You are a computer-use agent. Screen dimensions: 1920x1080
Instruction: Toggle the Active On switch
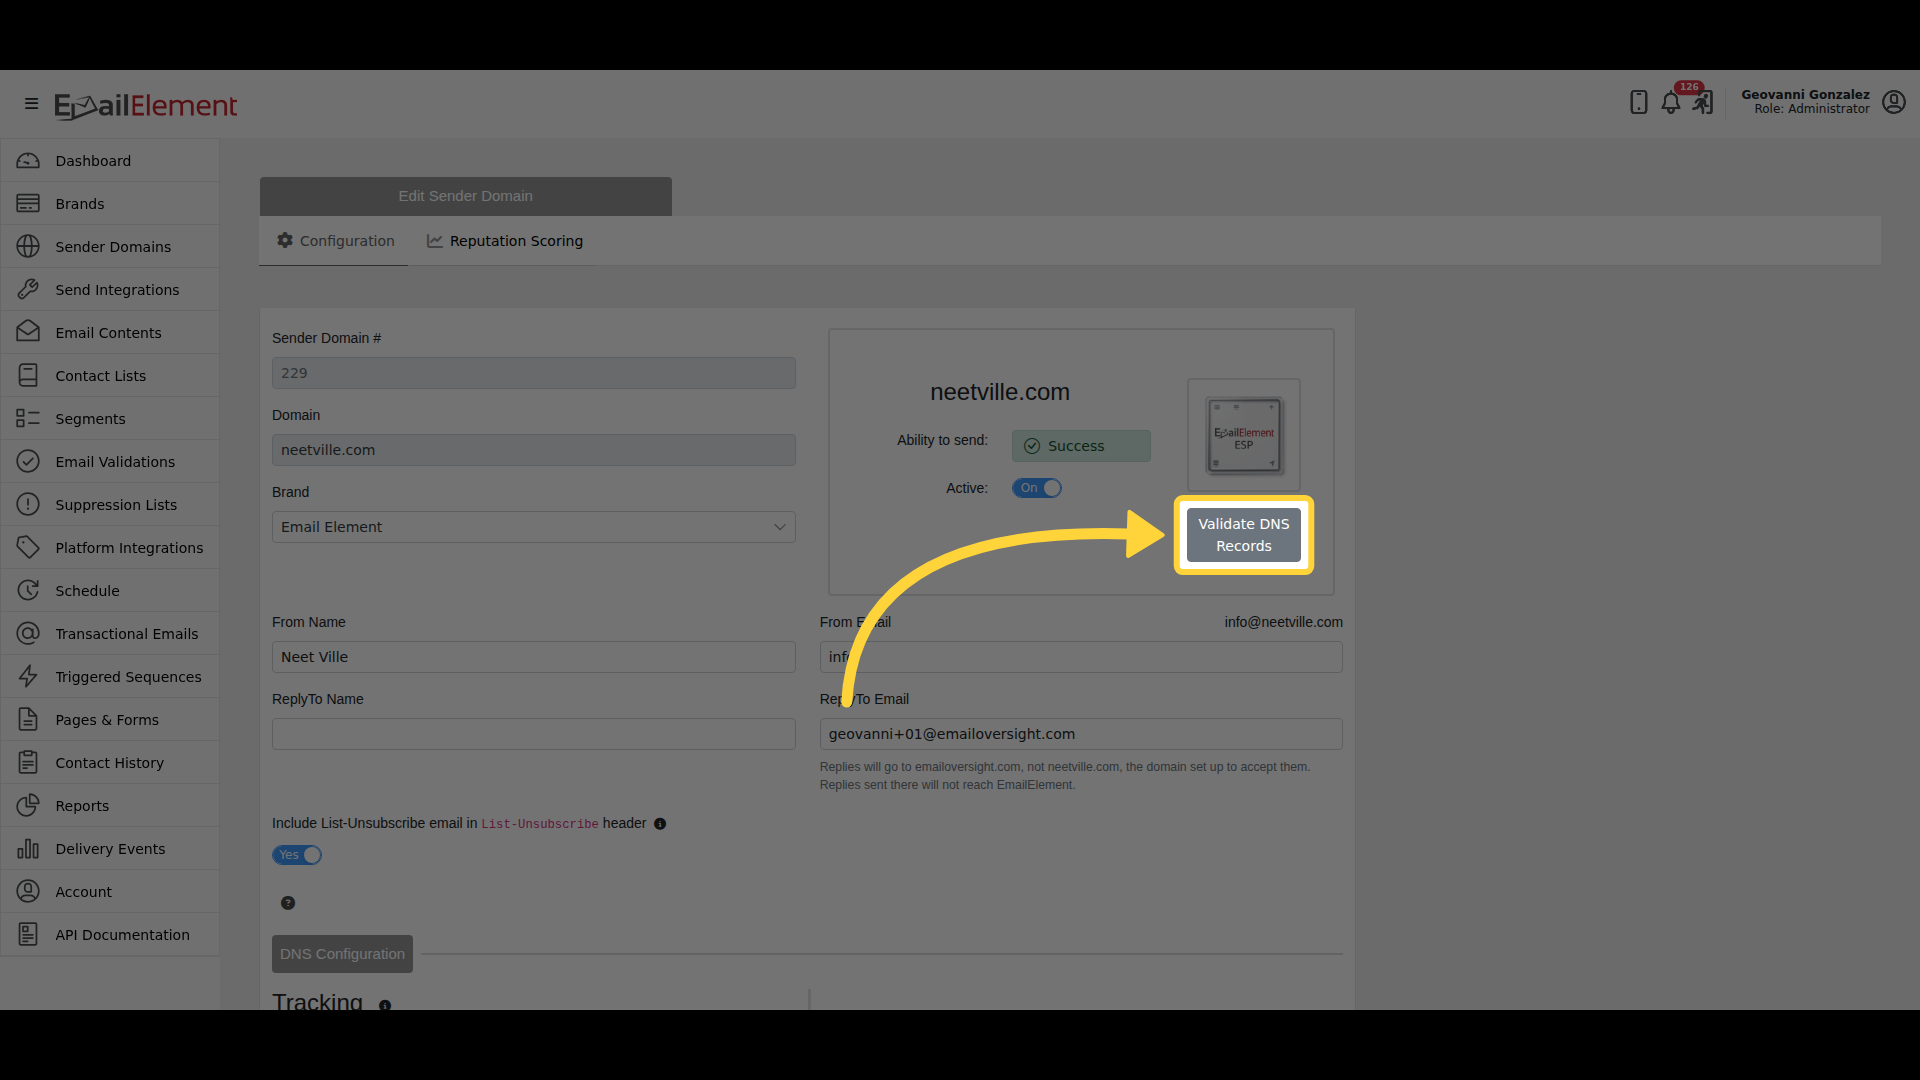pos(1037,488)
